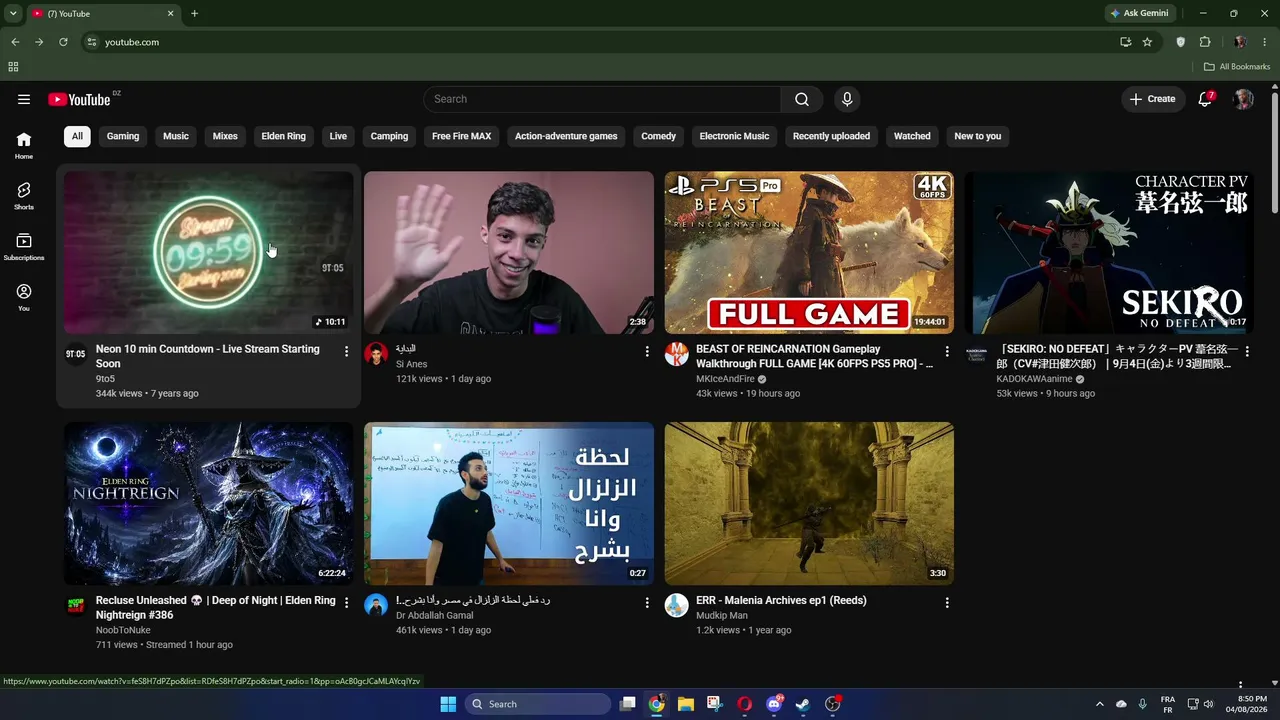Open the tab search dropdown arrow
Viewport: 1280px width, 720px height.
tap(13, 13)
